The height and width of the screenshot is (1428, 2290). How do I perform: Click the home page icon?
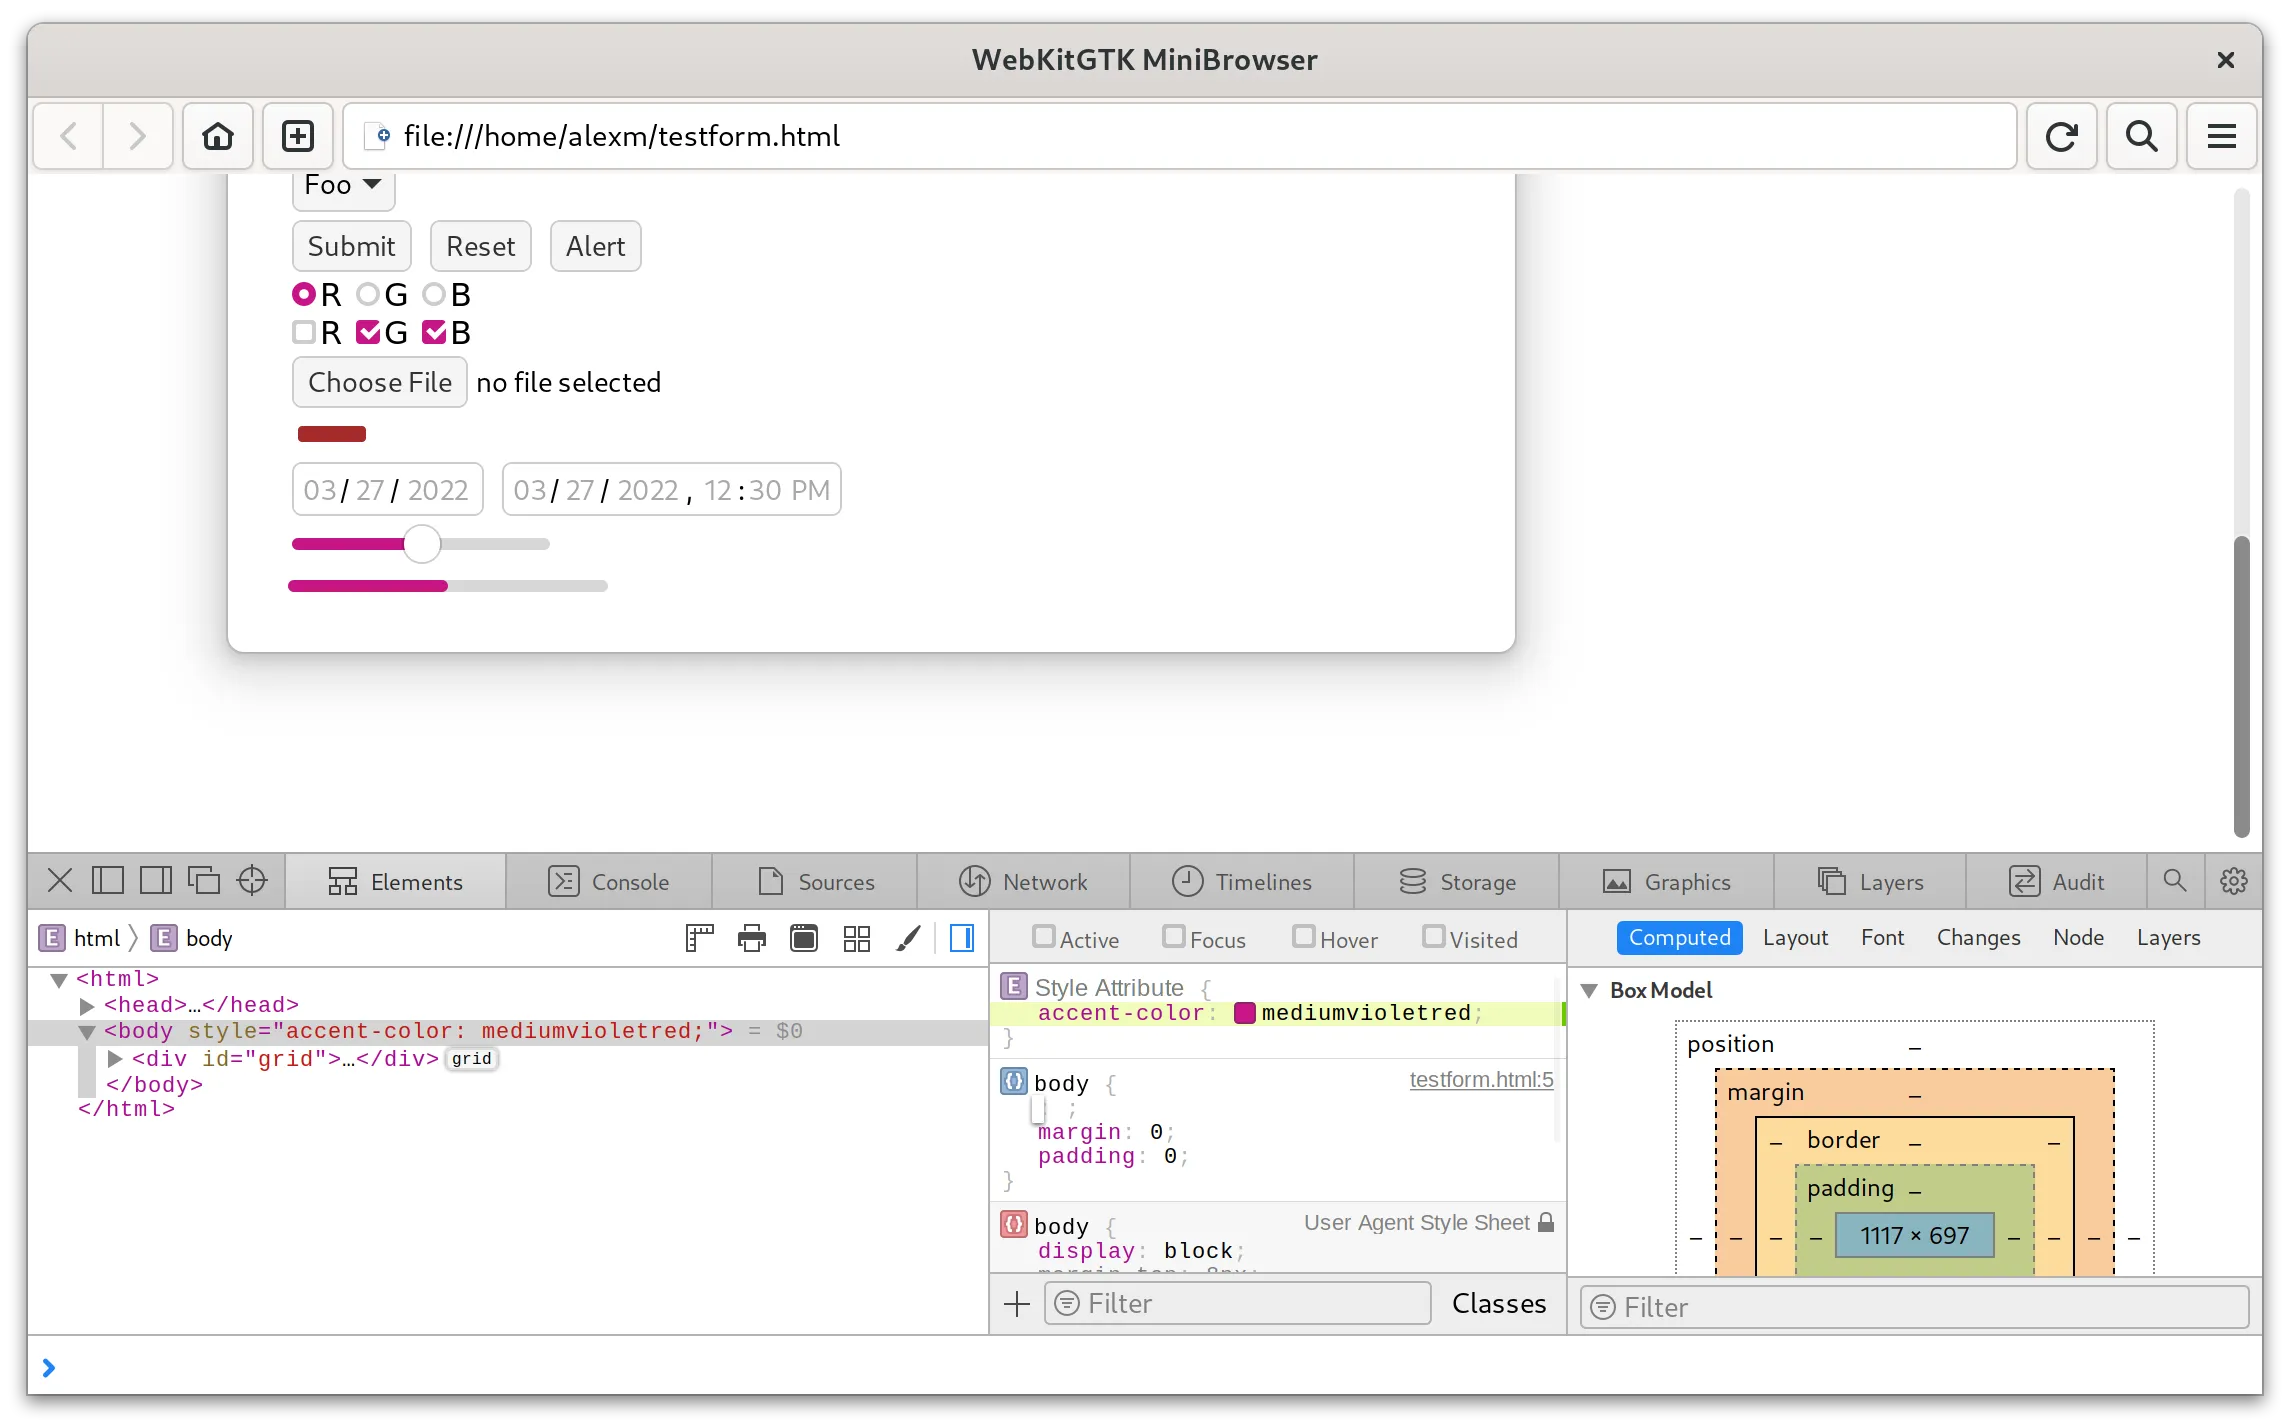(x=217, y=136)
